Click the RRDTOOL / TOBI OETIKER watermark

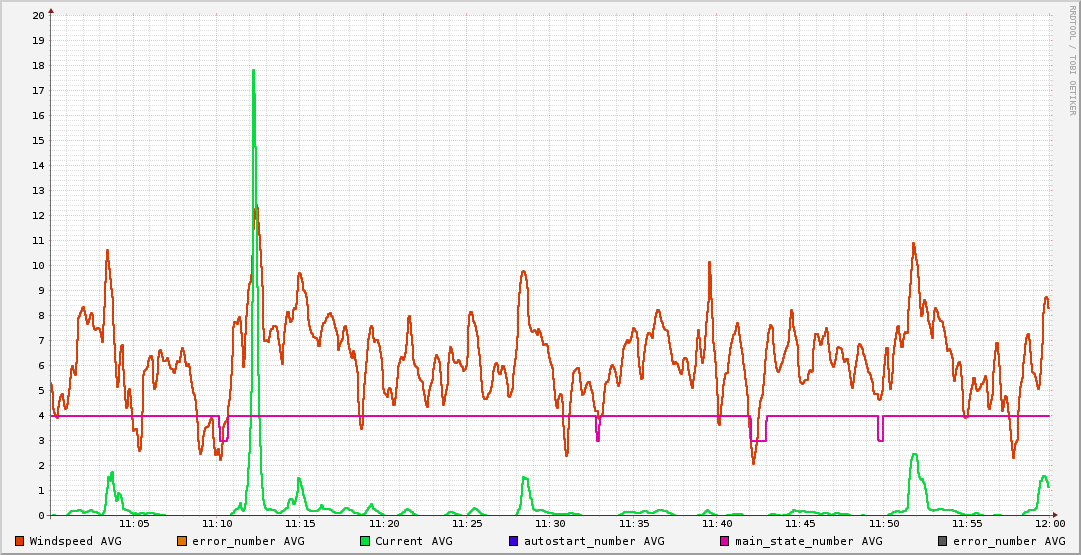tap(1072, 60)
